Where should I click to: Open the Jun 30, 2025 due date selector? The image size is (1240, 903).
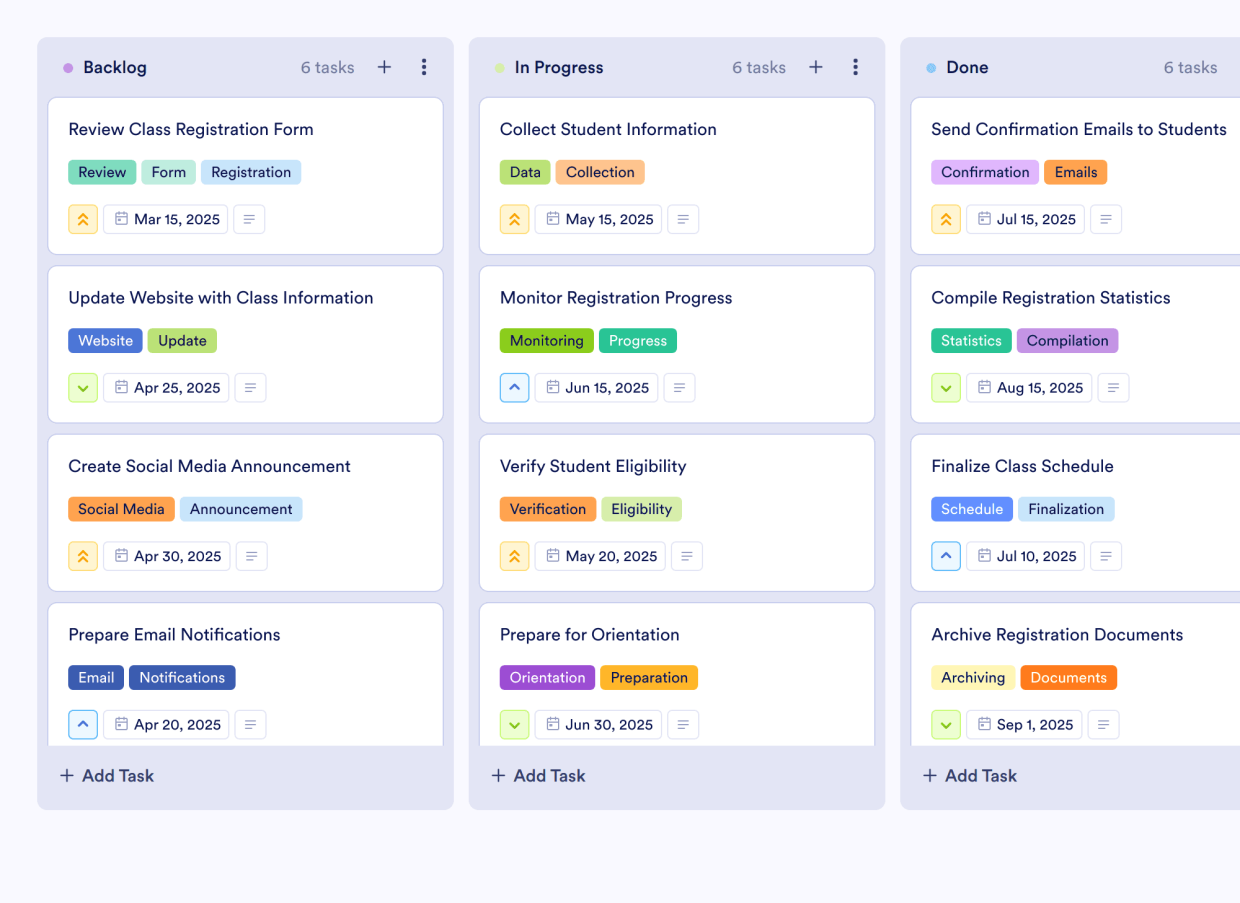597,724
